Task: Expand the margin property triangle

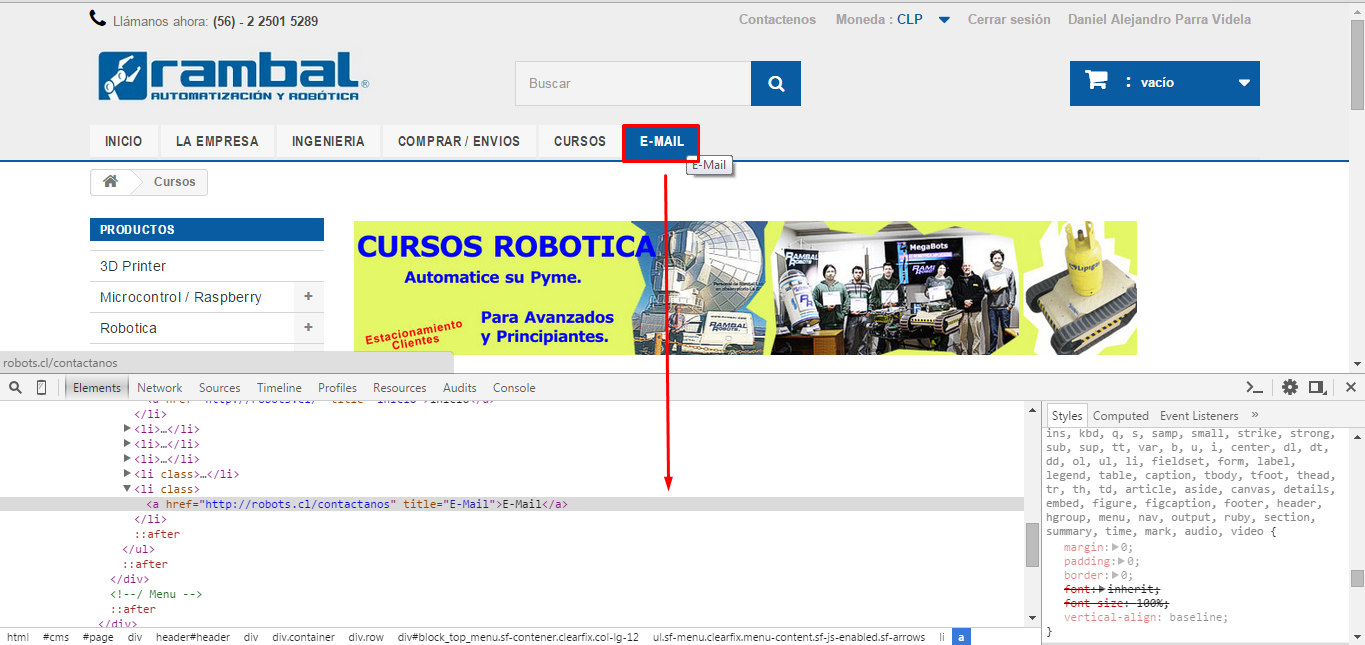Action: point(1117,547)
